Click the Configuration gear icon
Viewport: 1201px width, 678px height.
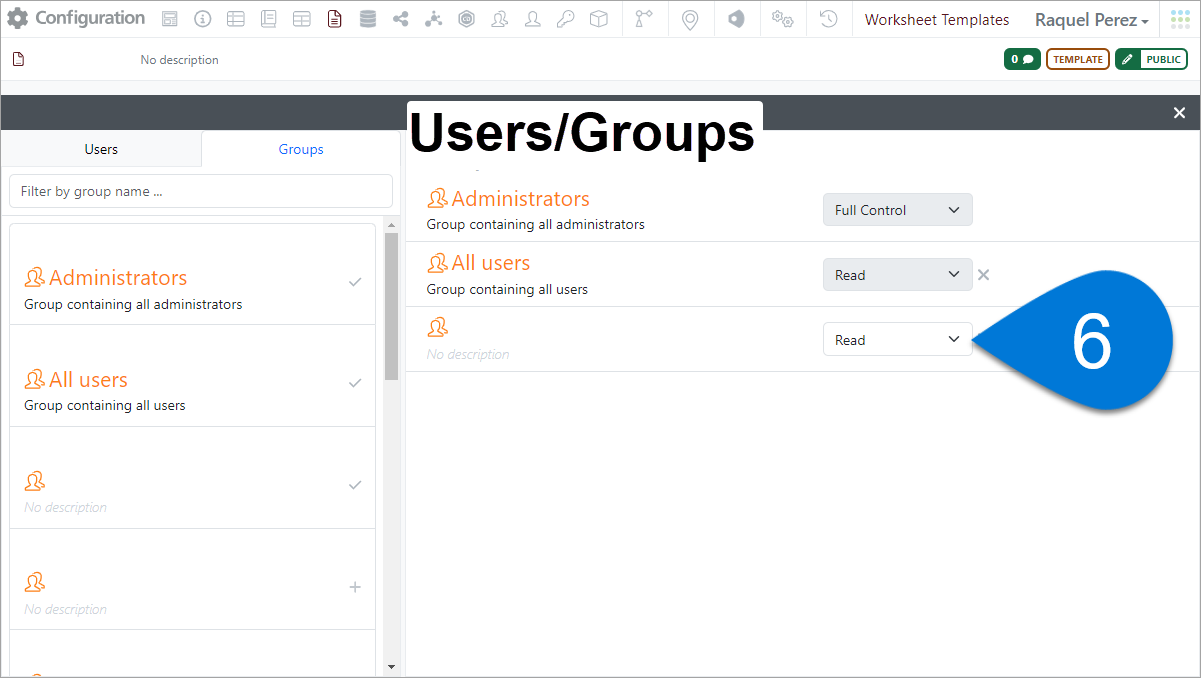[x=18, y=19]
